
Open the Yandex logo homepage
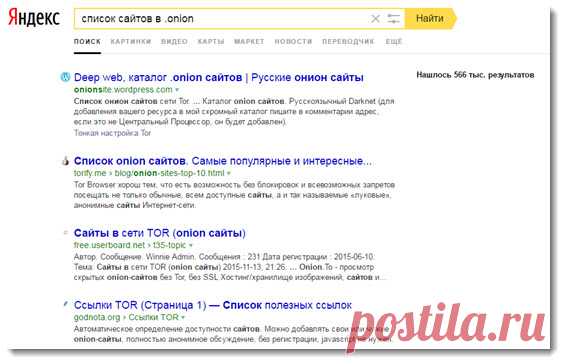tap(34, 18)
